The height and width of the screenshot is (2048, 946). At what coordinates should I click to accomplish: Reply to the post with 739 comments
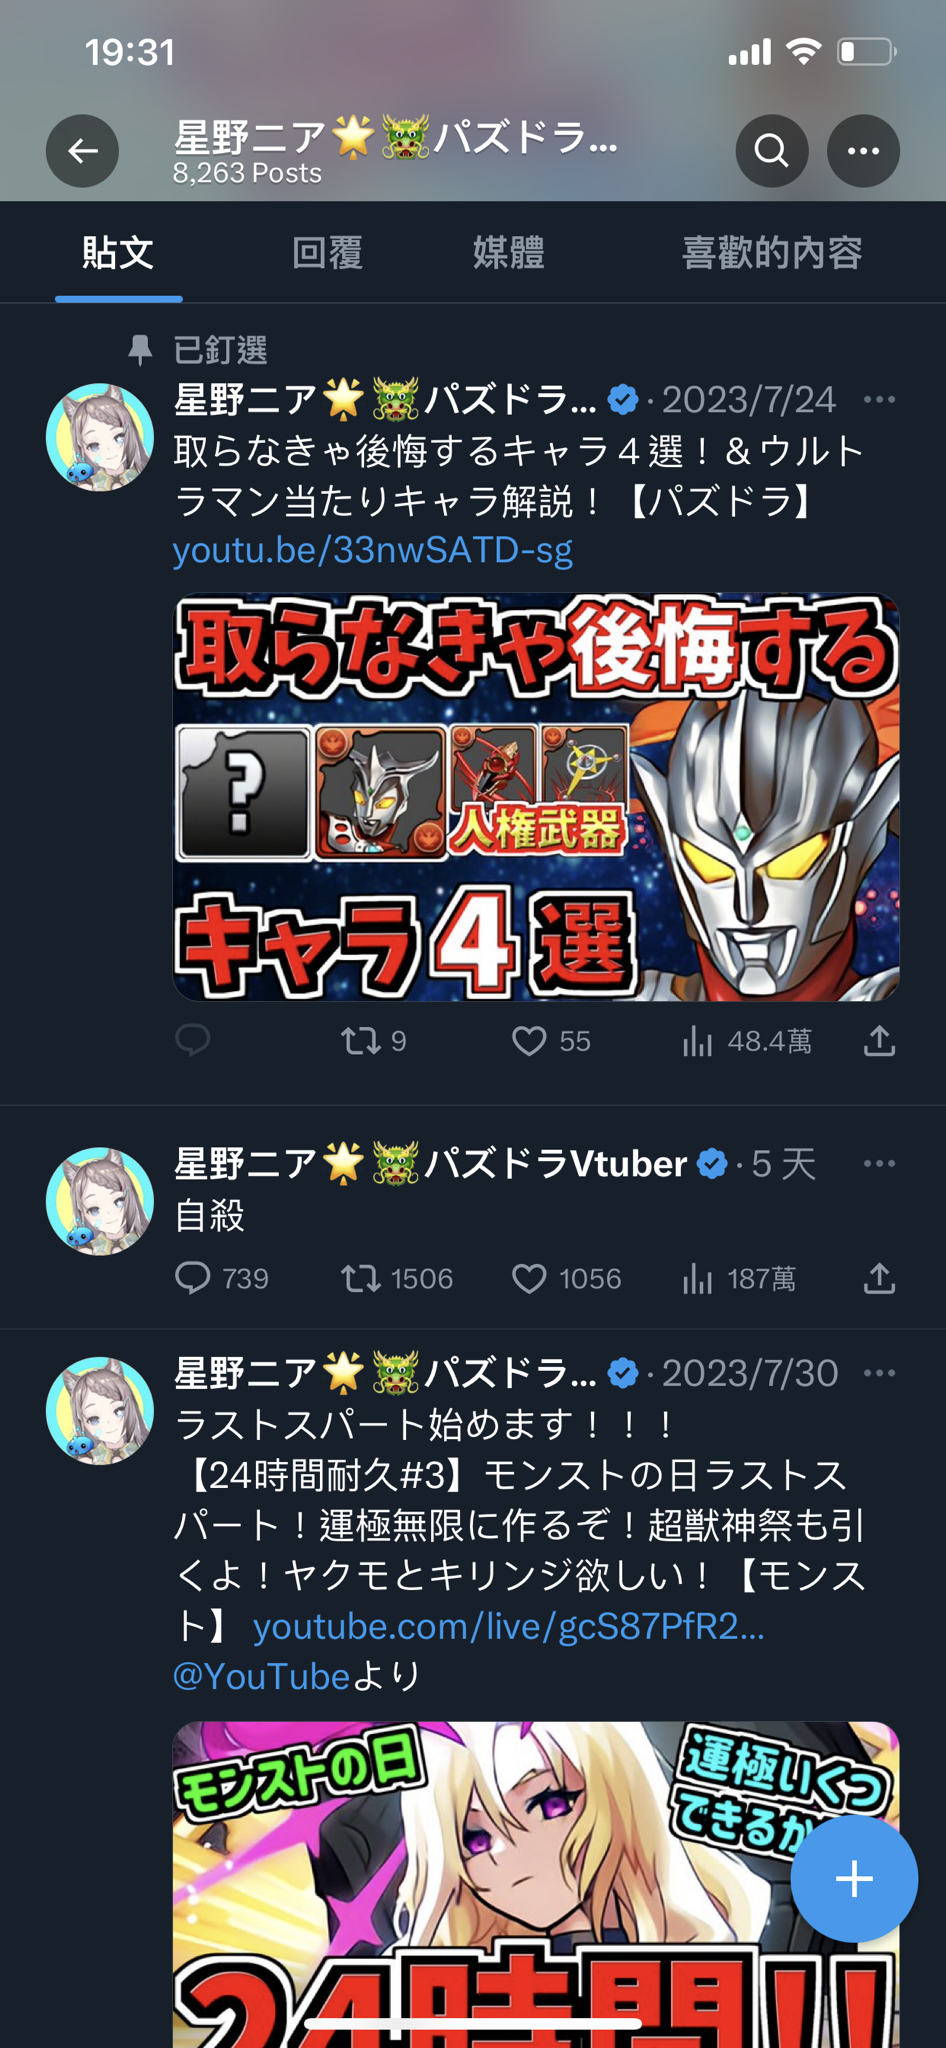(x=221, y=1278)
